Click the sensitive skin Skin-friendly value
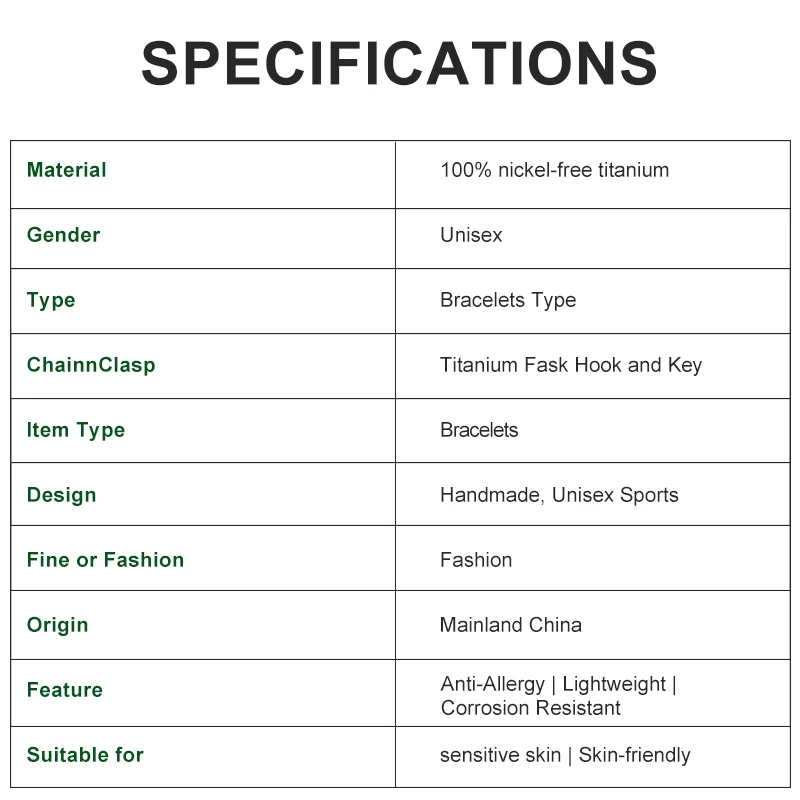The image size is (800, 800). tap(565, 755)
